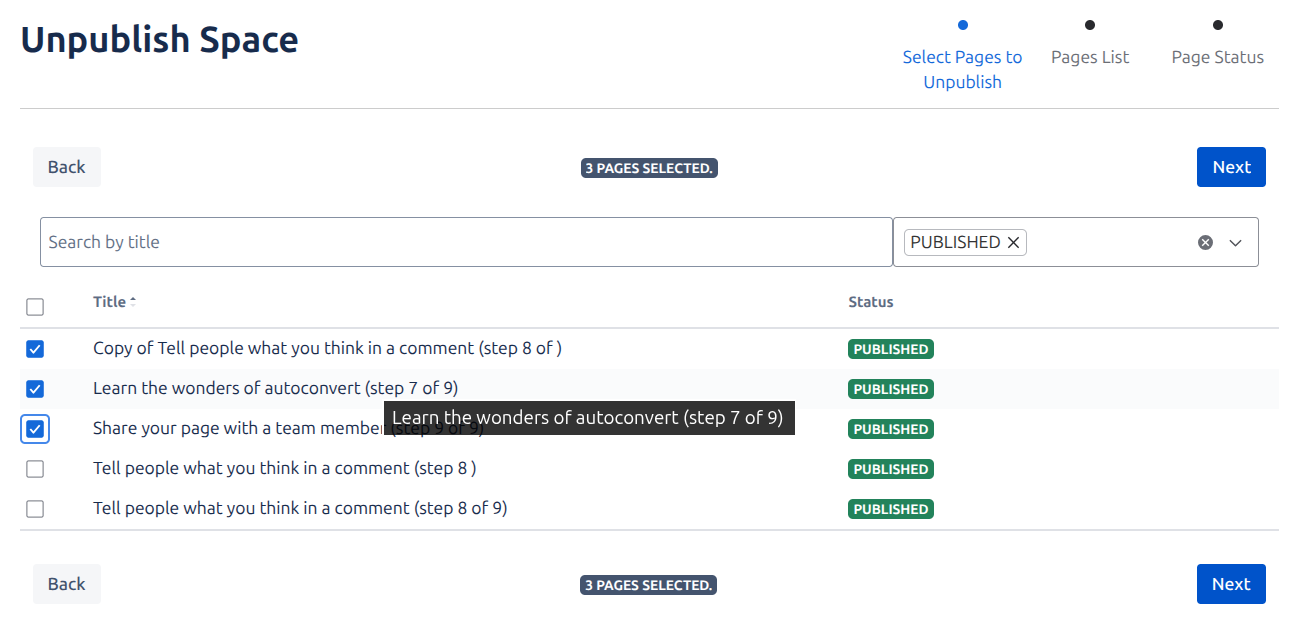The width and height of the screenshot is (1292, 638).
Task: Toggle the select-all checkbox in the header
Action: (35, 307)
